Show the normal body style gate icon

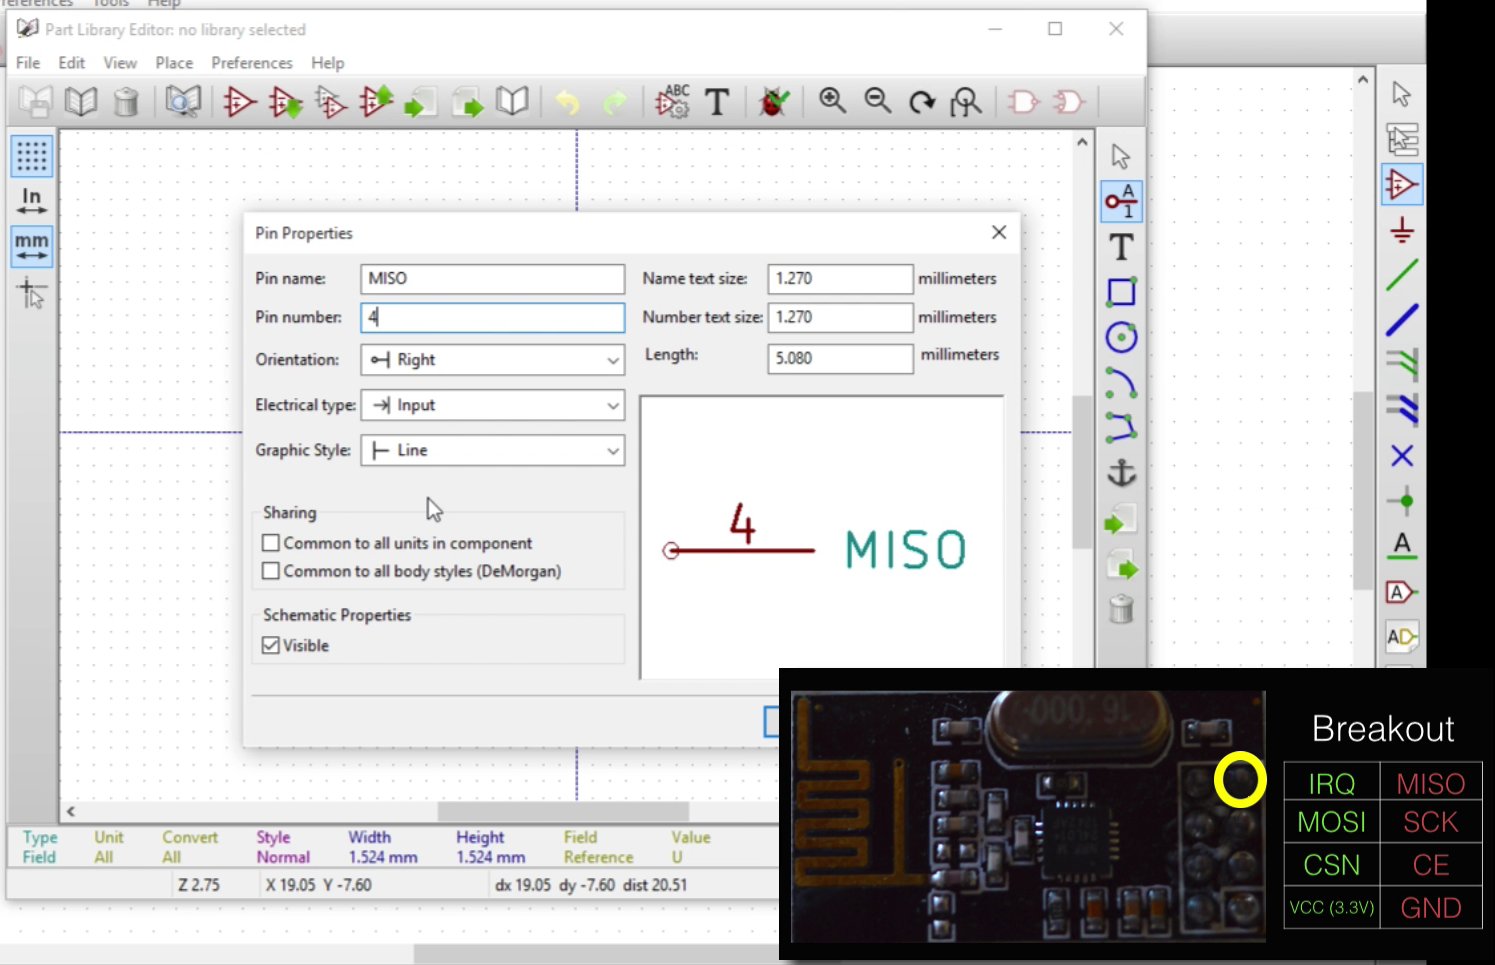pos(1023,101)
